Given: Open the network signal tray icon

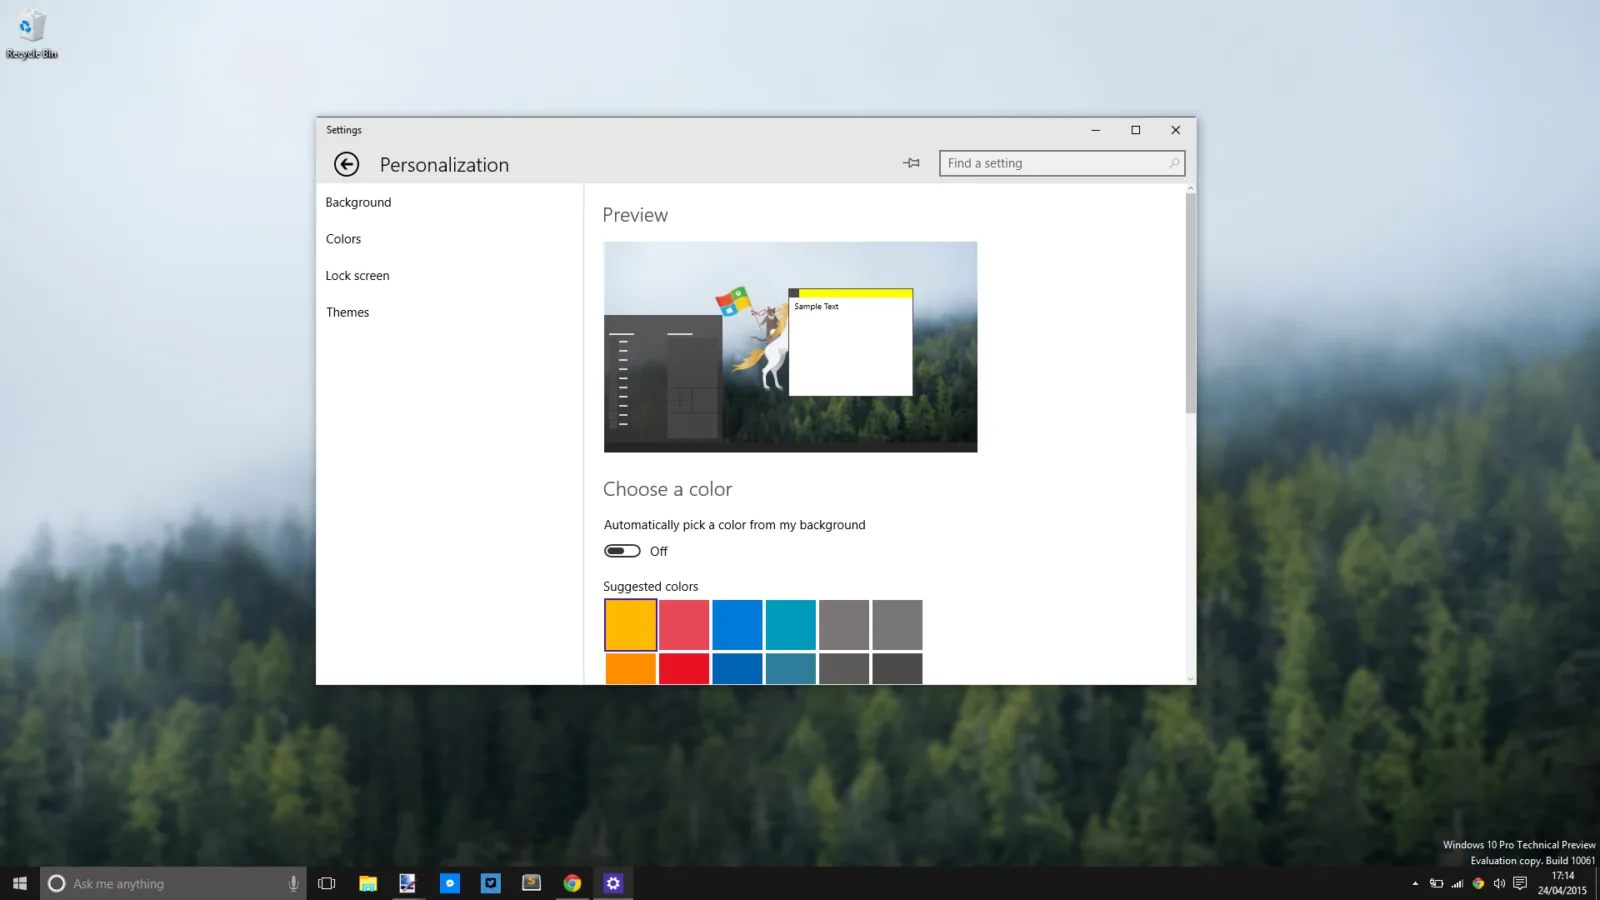Looking at the screenshot, I should (x=1457, y=883).
